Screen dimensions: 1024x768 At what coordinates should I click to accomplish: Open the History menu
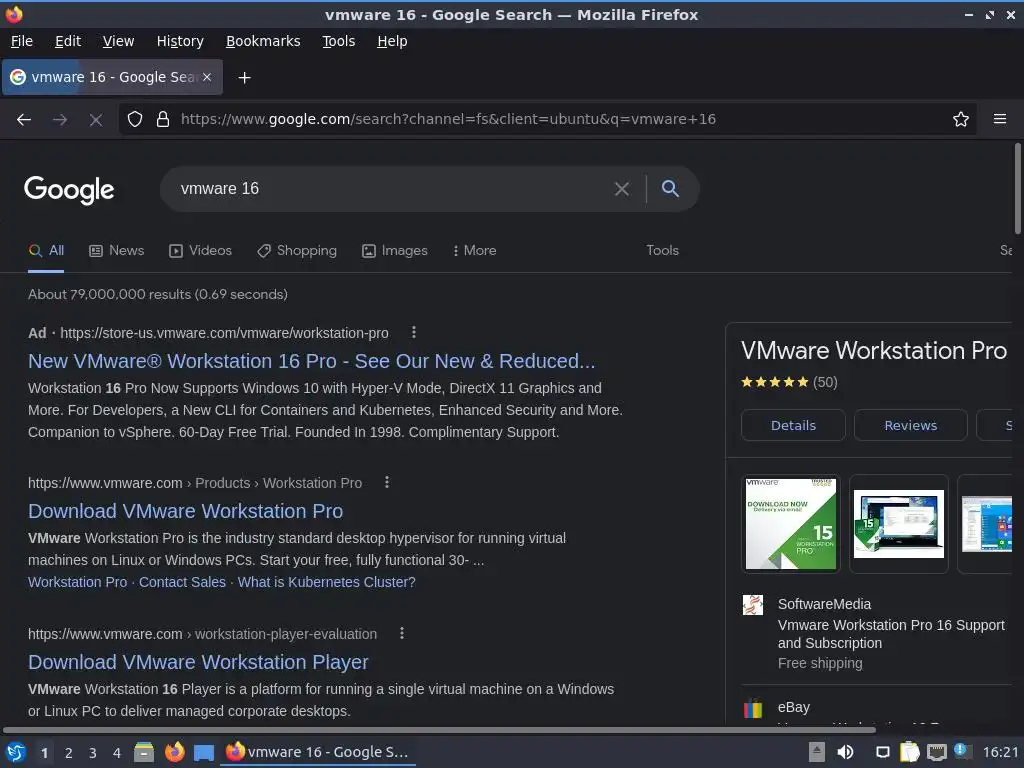tap(180, 41)
